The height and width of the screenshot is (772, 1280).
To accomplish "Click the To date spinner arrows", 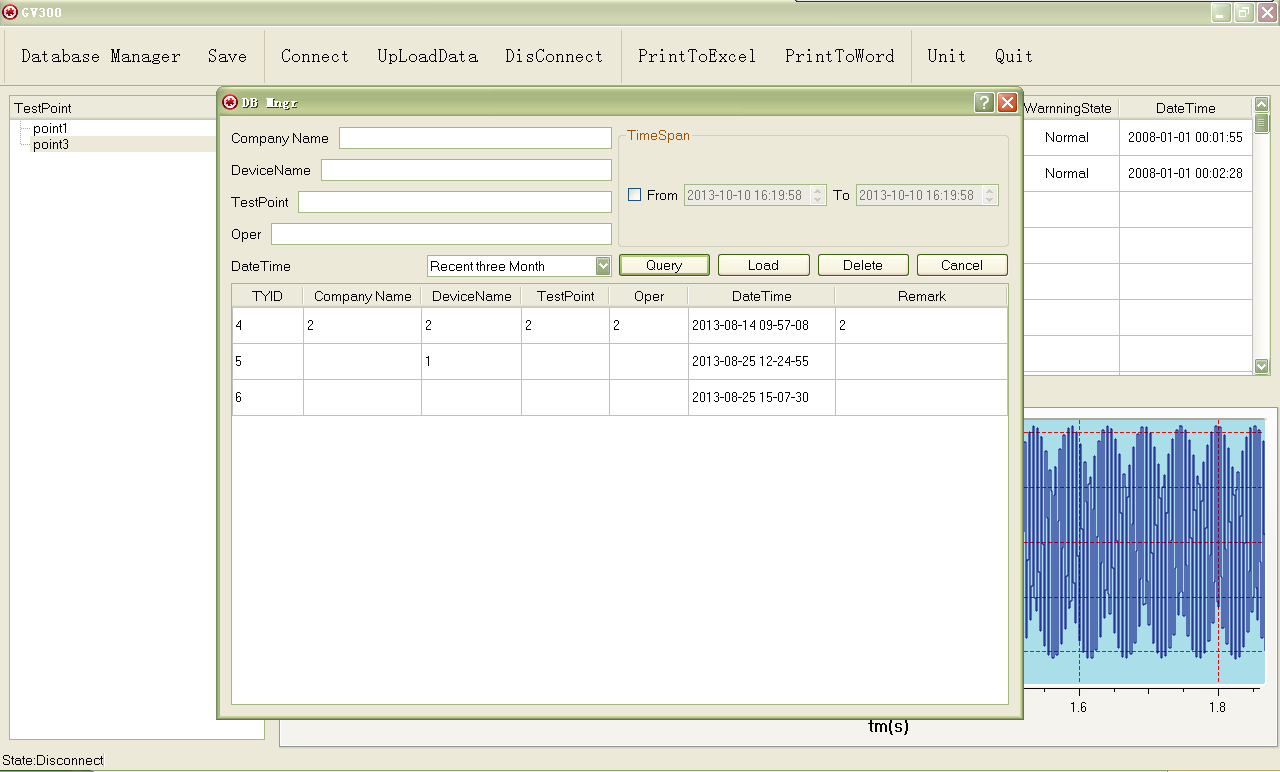I will [990, 195].
